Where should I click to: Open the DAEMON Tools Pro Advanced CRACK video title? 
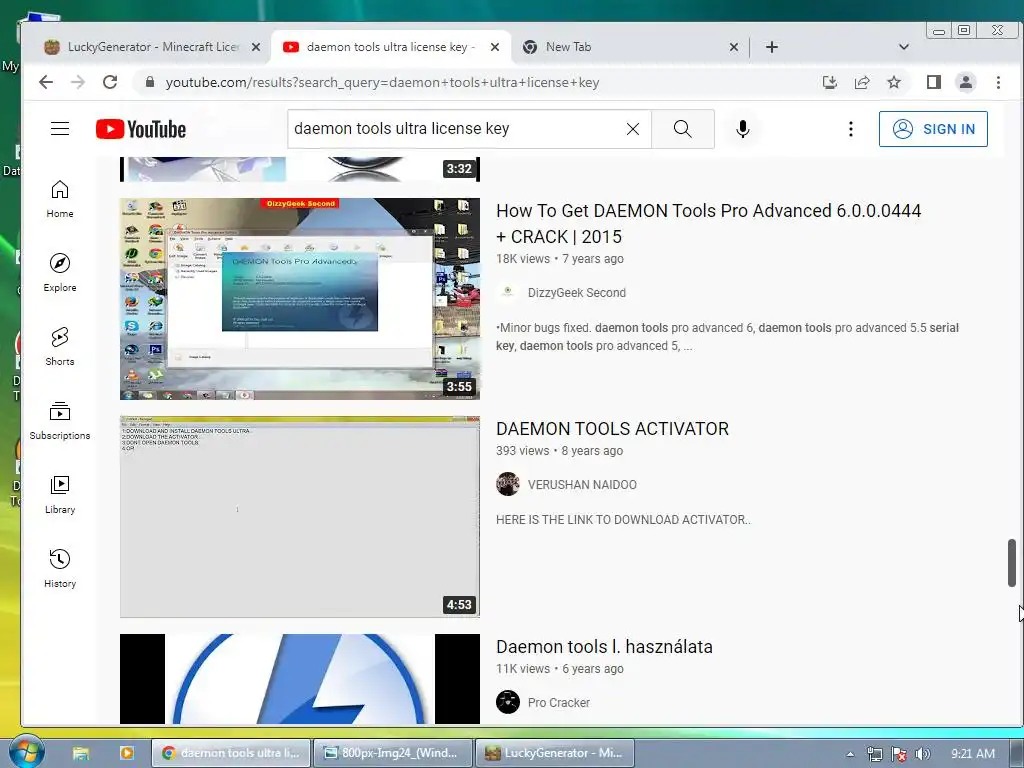pyautogui.click(x=709, y=223)
